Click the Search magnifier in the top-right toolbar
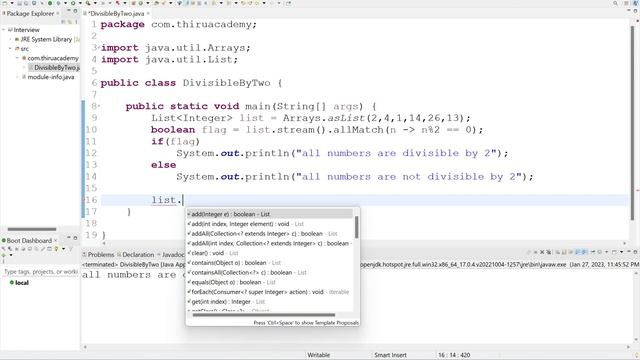640x360 pixels. 615,3
